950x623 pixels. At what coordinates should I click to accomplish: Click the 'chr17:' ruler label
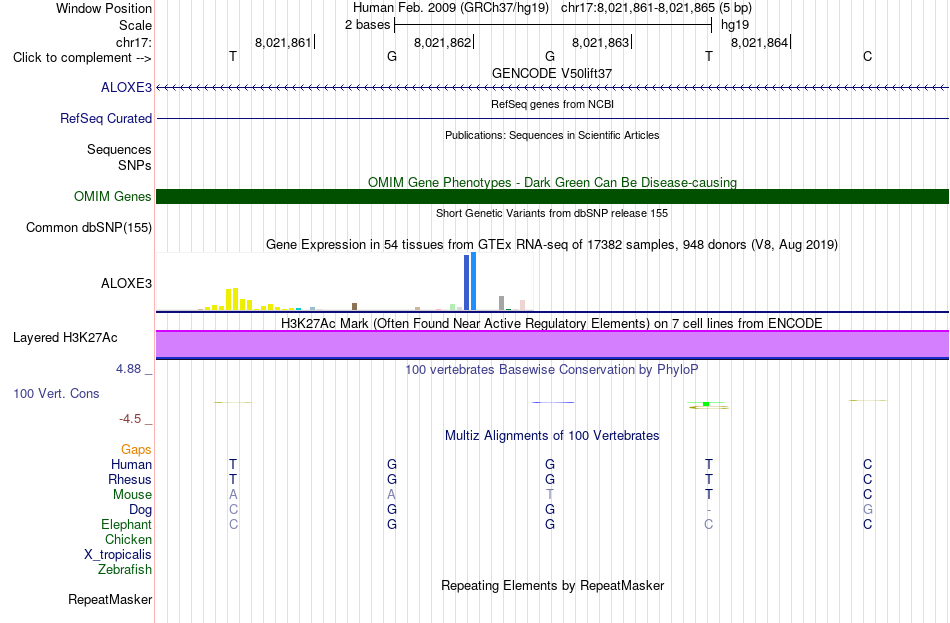coord(133,42)
